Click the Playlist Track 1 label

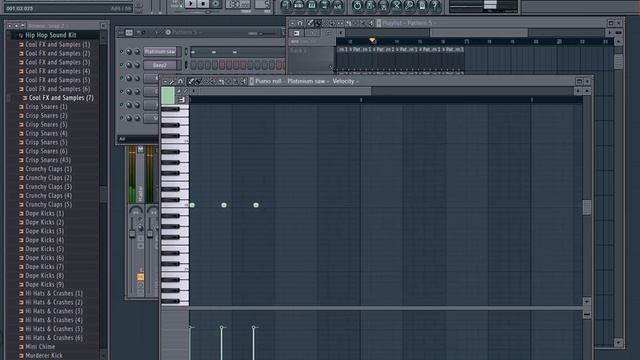point(297,51)
